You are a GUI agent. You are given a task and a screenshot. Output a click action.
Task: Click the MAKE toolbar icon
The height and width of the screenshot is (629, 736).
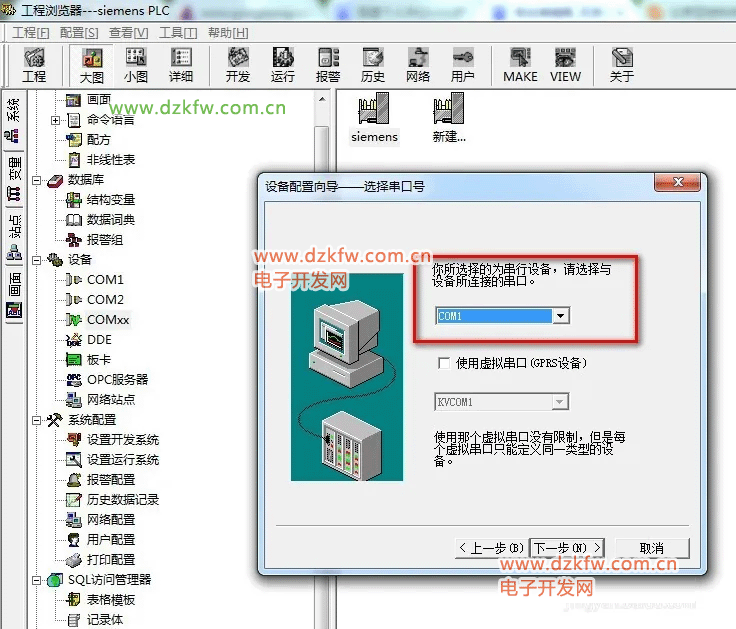click(520, 65)
